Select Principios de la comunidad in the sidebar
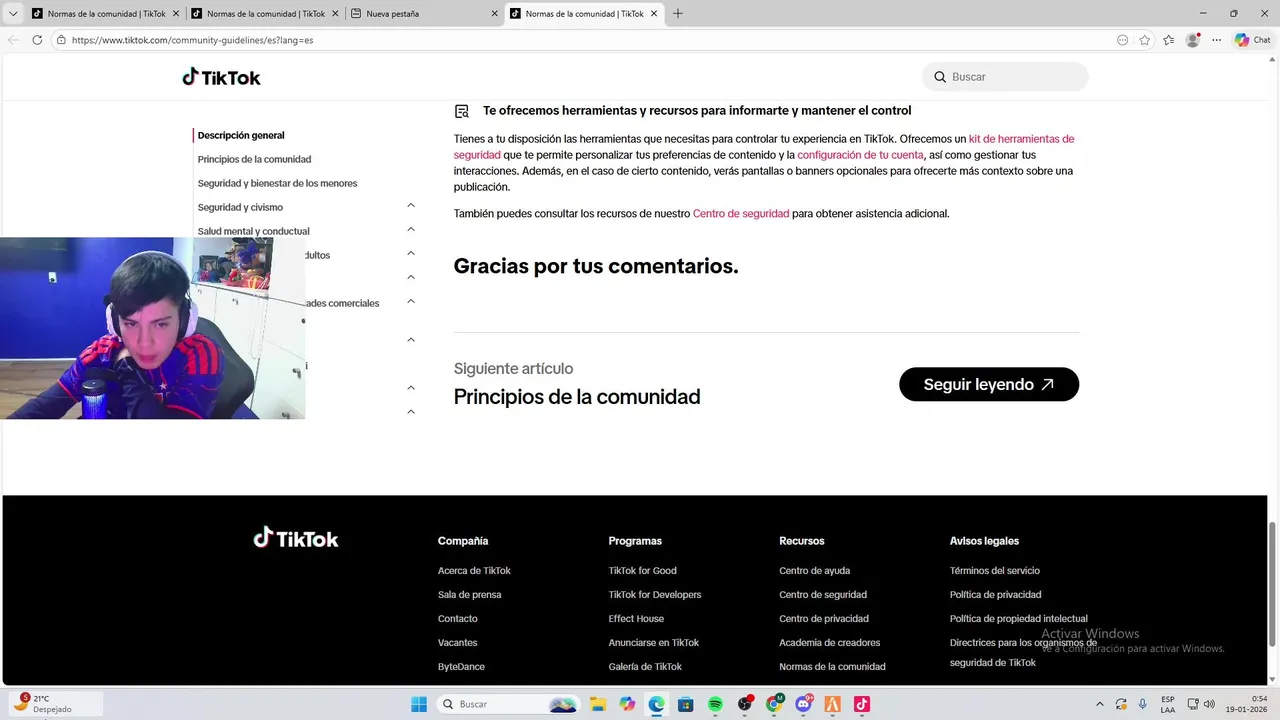This screenshot has height=720, width=1280. click(x=254, y=159)
